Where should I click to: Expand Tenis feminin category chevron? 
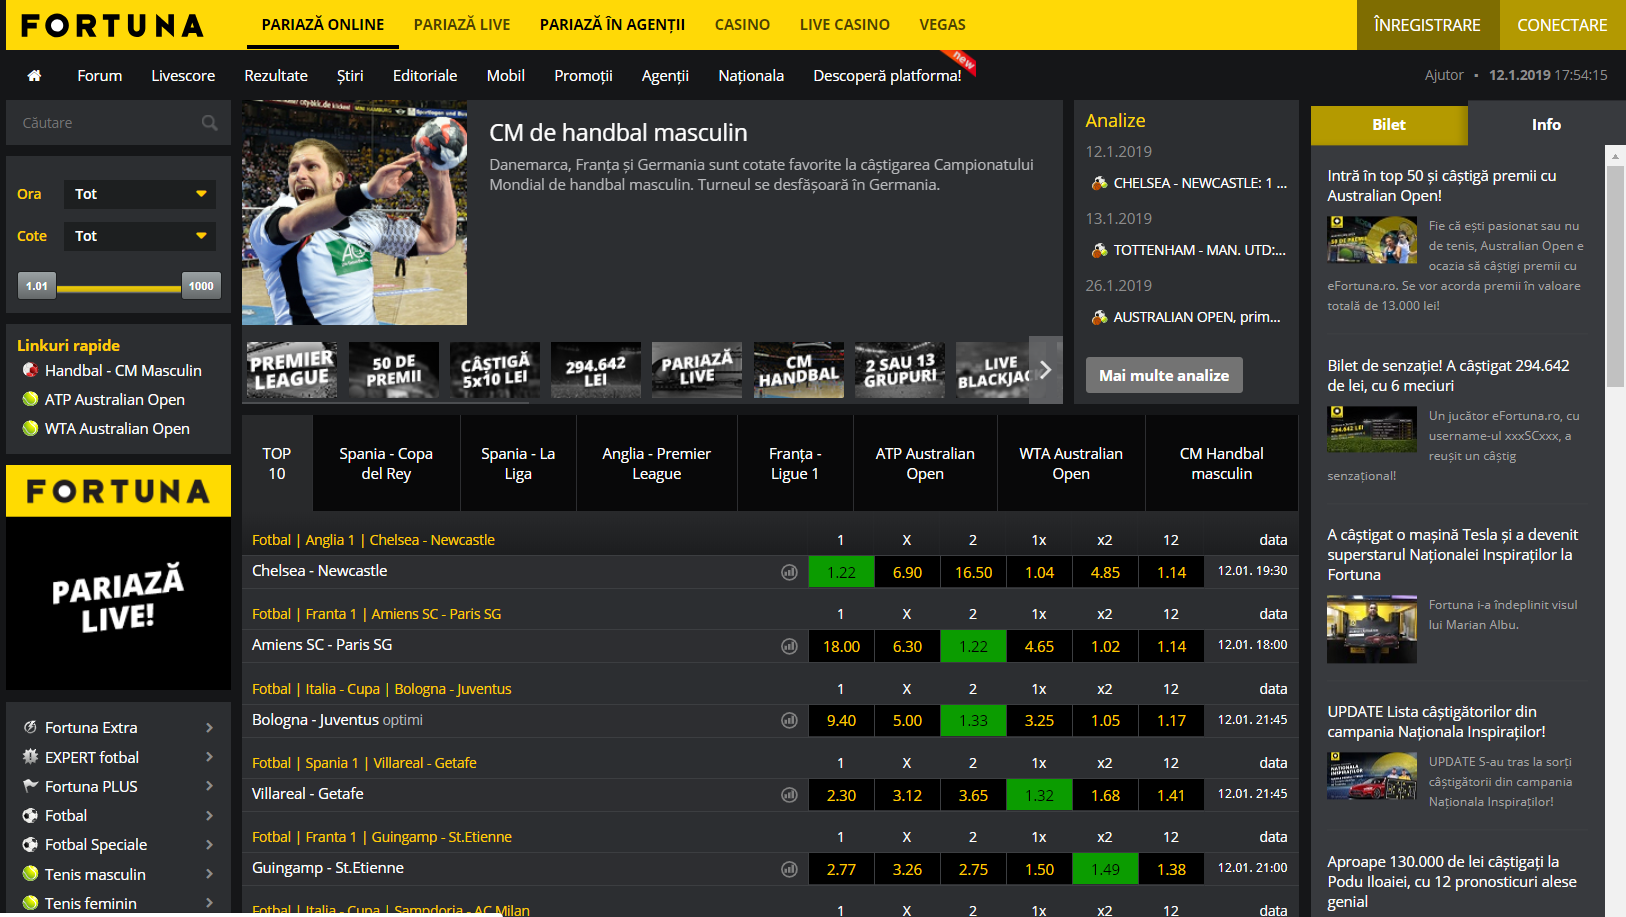[x=209, y=903]
